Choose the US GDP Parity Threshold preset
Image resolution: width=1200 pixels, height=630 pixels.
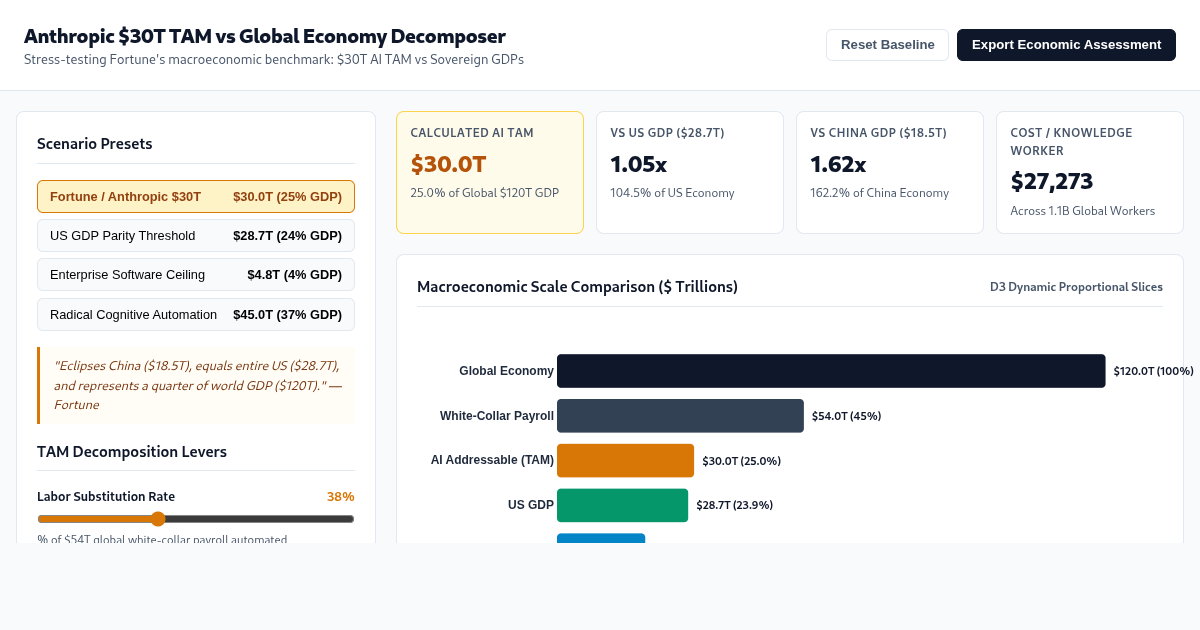(196, 236)
